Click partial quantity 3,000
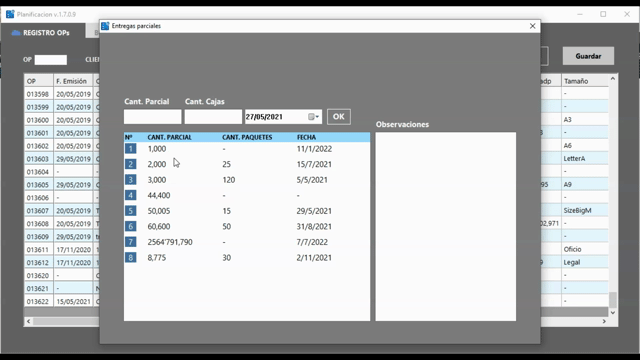Screen dimensions: 640x360 click(157, 180)
